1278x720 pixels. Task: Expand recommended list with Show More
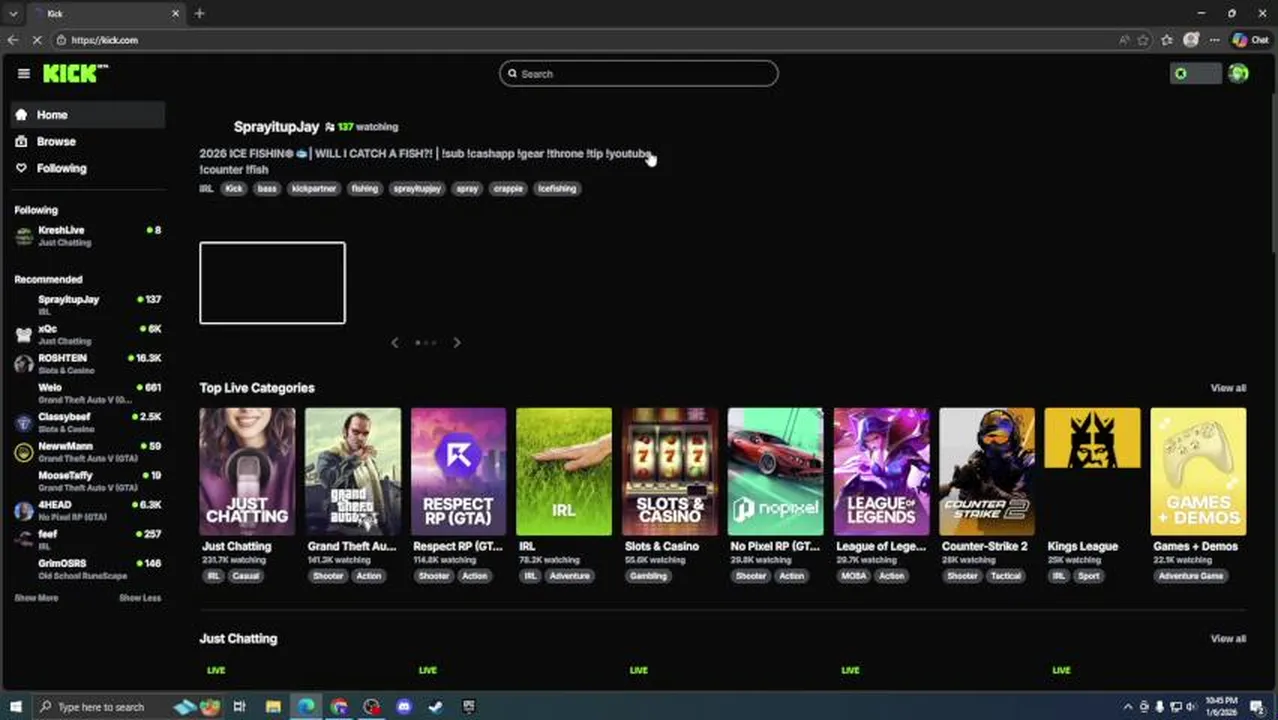pos(36,598)
